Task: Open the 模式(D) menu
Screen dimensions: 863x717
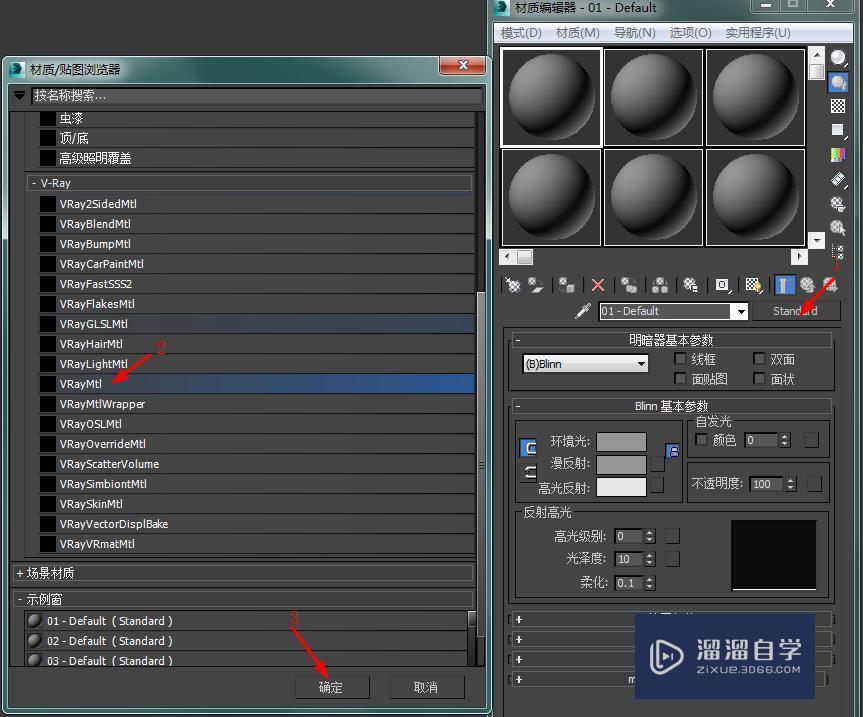Action: point(521,32)
